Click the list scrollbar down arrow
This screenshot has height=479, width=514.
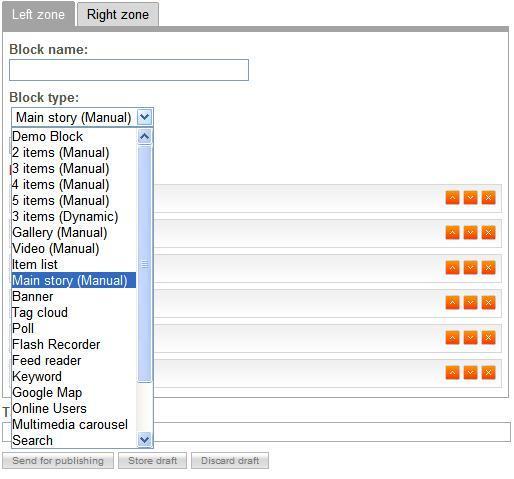pos(145,440)
